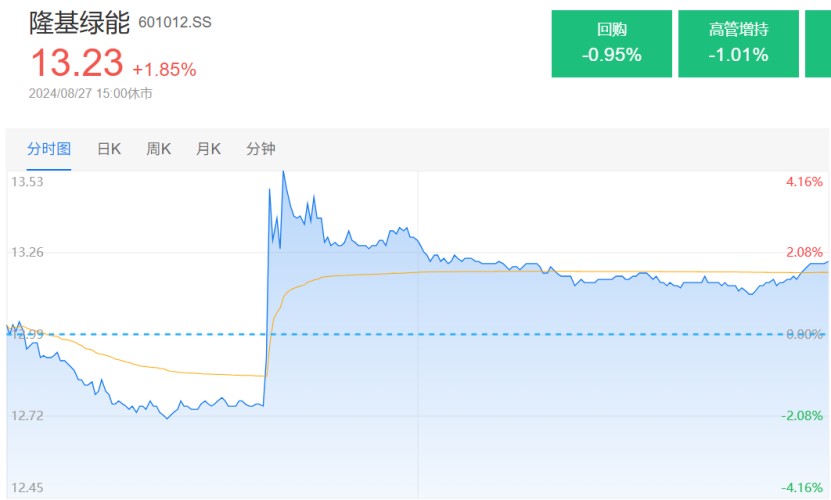Click the +1.85% change figure
Image resolution: width=831 pixels, height=500 pixels.
point(164,69)
